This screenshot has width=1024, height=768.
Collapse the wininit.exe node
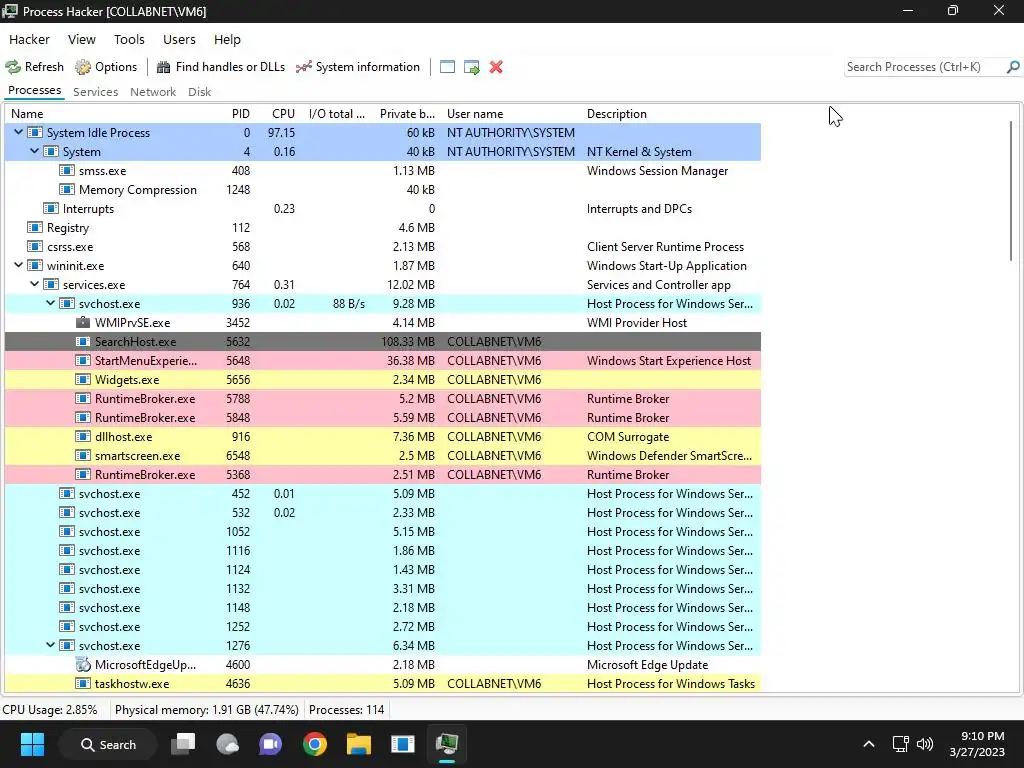(x=18, y=266)
